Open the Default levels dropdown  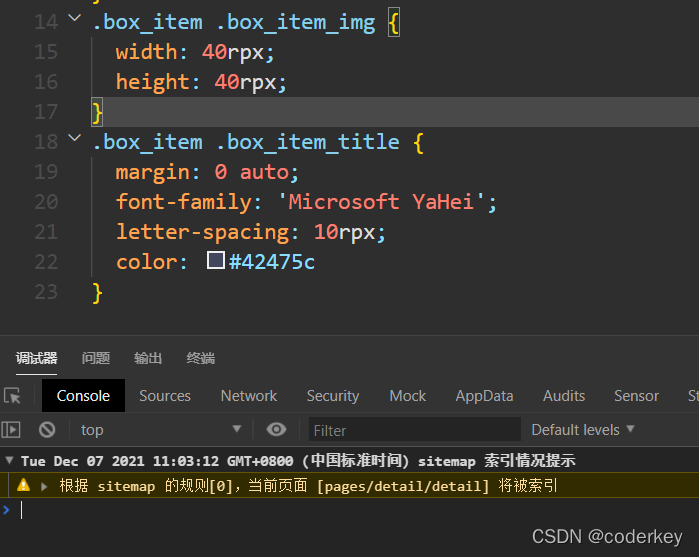coord(583,429)
